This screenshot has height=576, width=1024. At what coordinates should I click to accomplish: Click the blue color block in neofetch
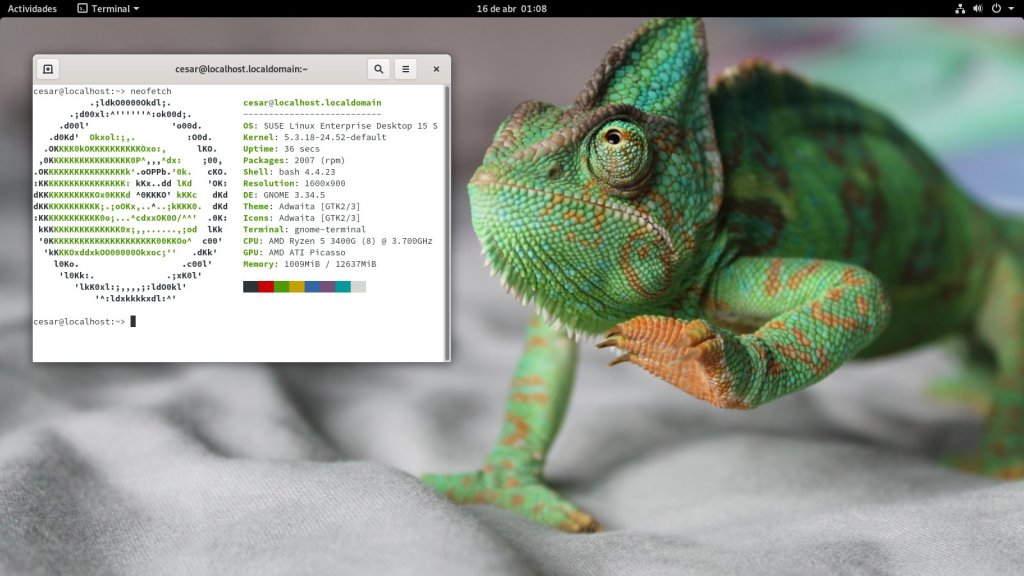pyautogui.click(x=312, y=287)
